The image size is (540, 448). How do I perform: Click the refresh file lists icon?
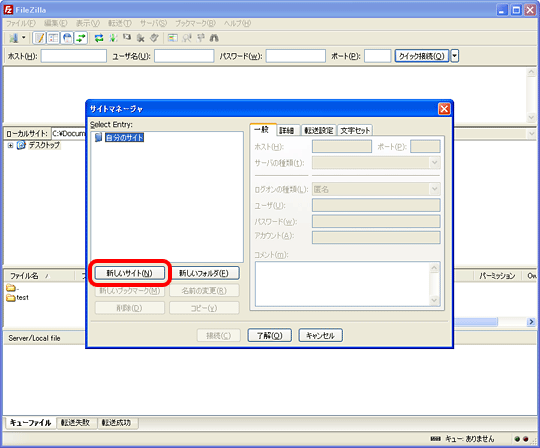(x=99, y=38)
